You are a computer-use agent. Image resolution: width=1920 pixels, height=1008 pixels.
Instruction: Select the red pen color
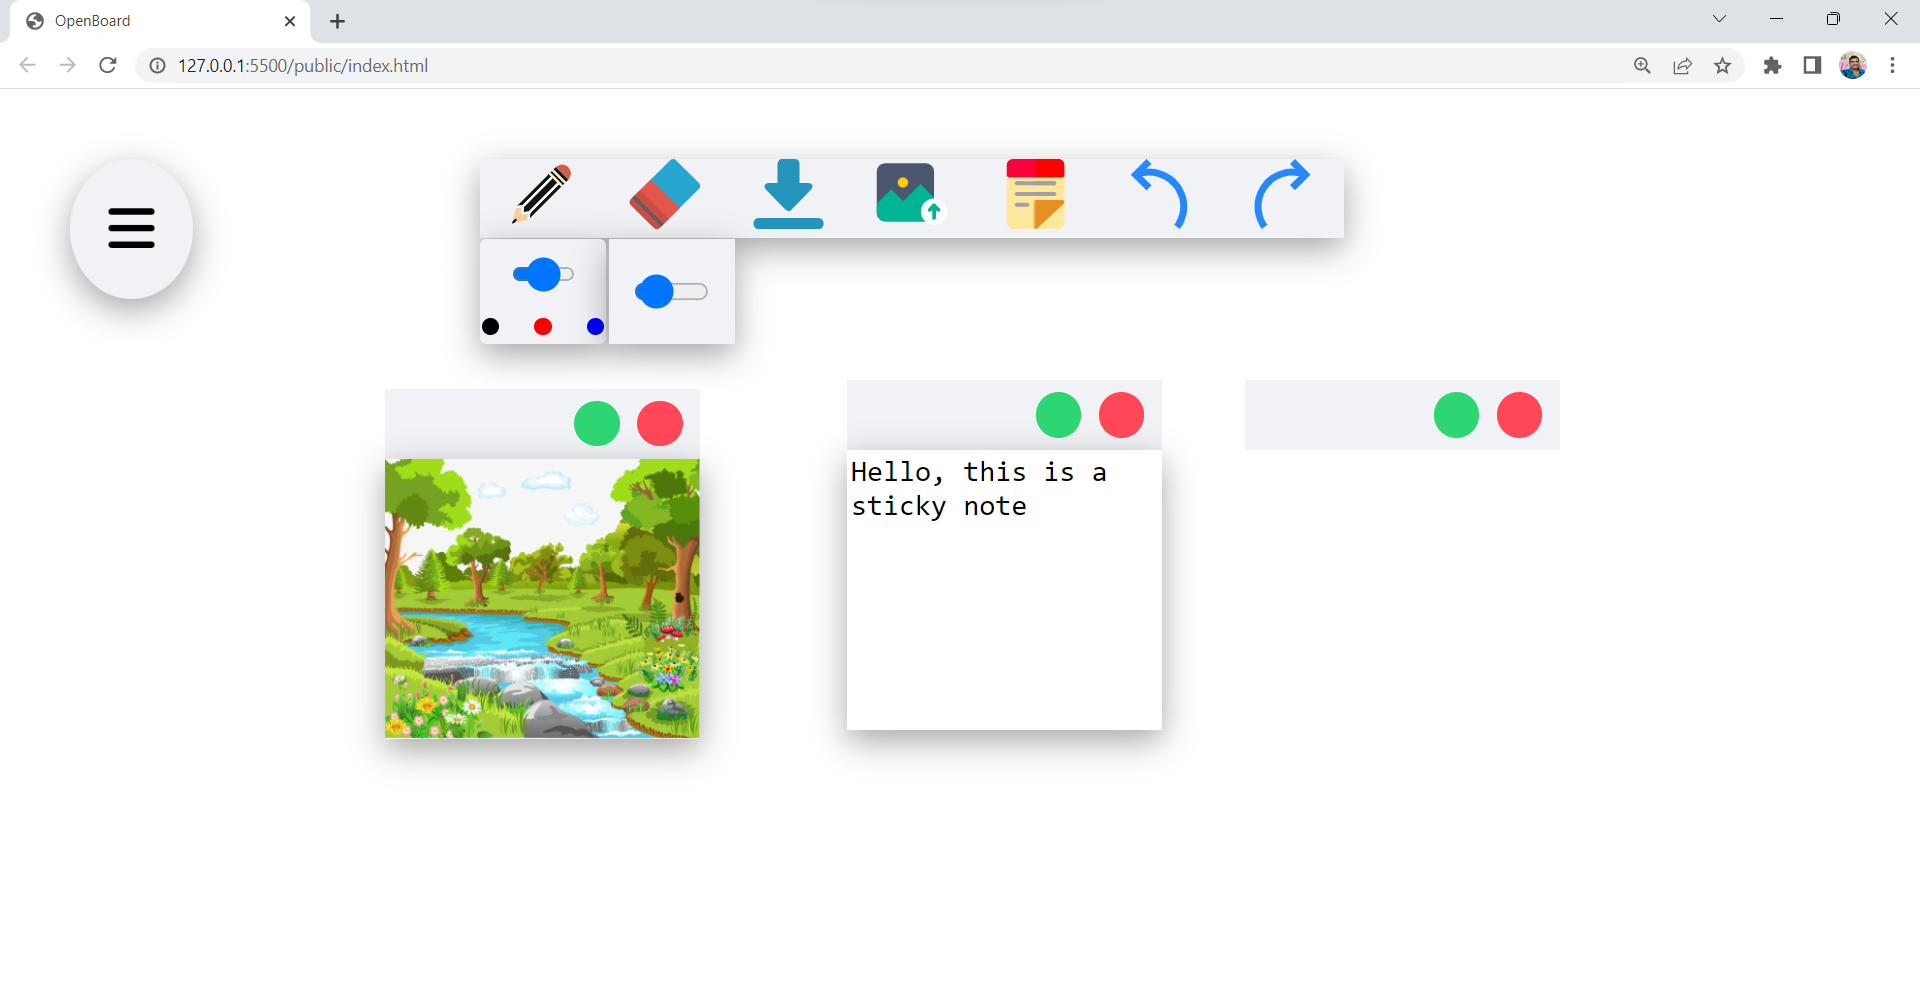542,325
